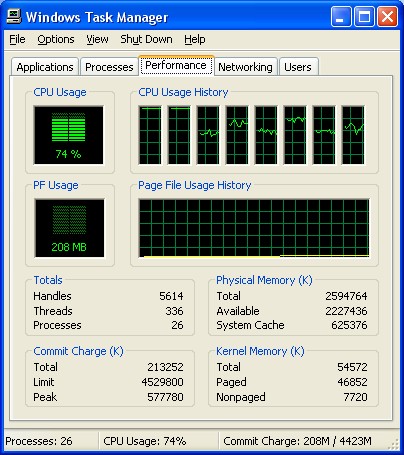
Task: Switch to the Applications tab
Action: point(45,67)
